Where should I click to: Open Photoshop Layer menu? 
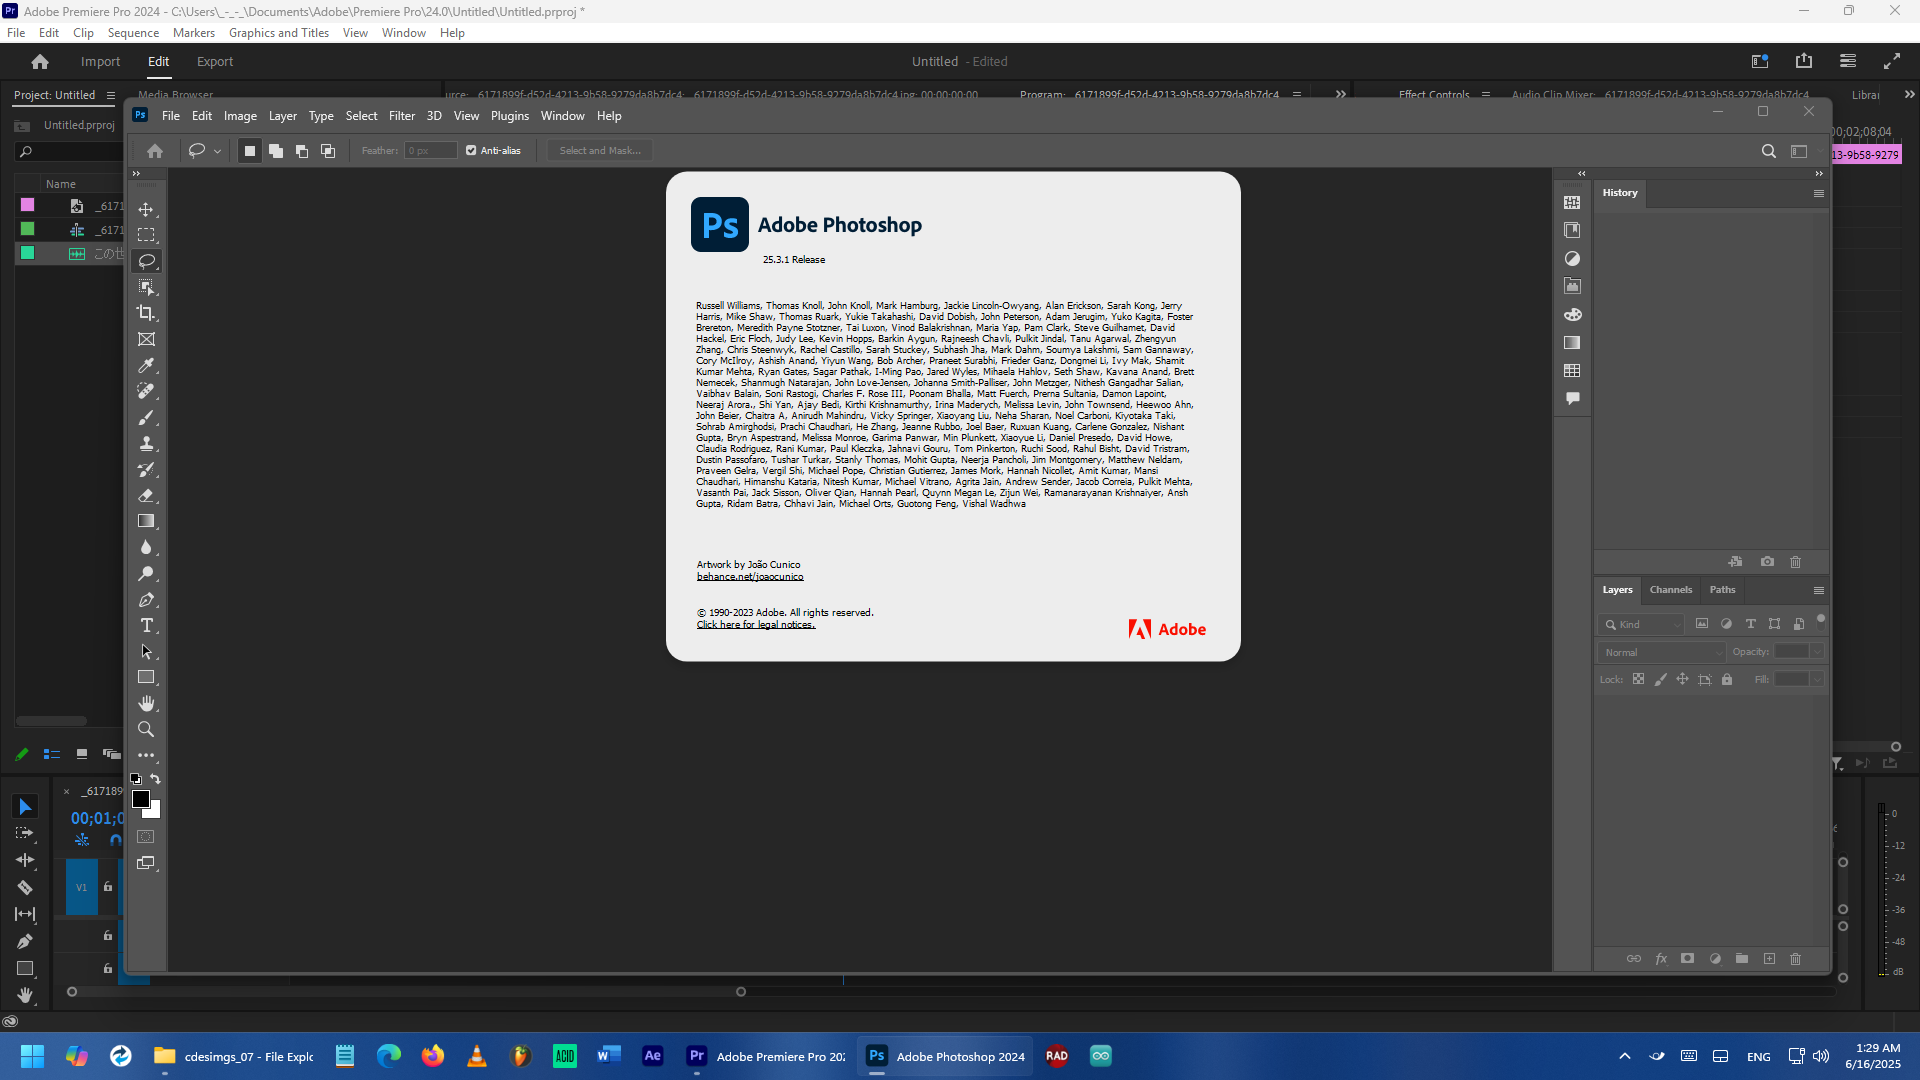point(282,116)
